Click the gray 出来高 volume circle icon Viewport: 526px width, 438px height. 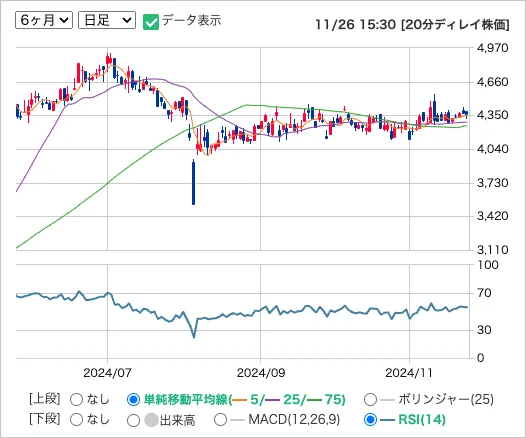click(151, 420)
